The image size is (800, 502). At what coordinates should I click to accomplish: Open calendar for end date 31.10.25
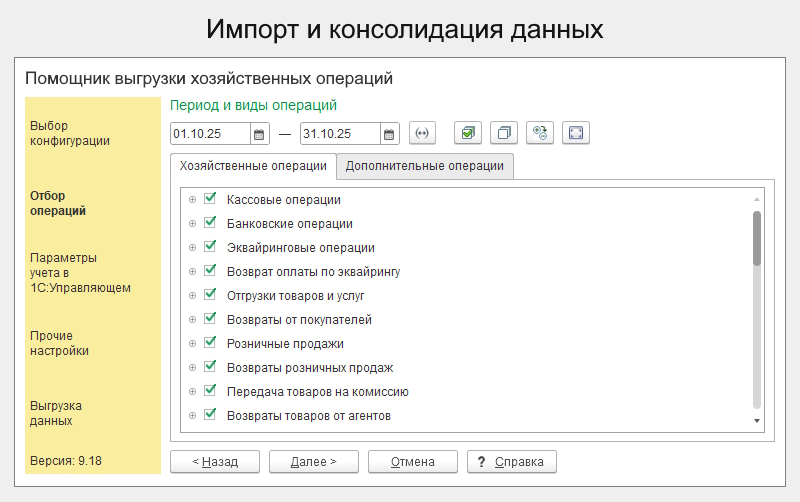tap(390, 133)
